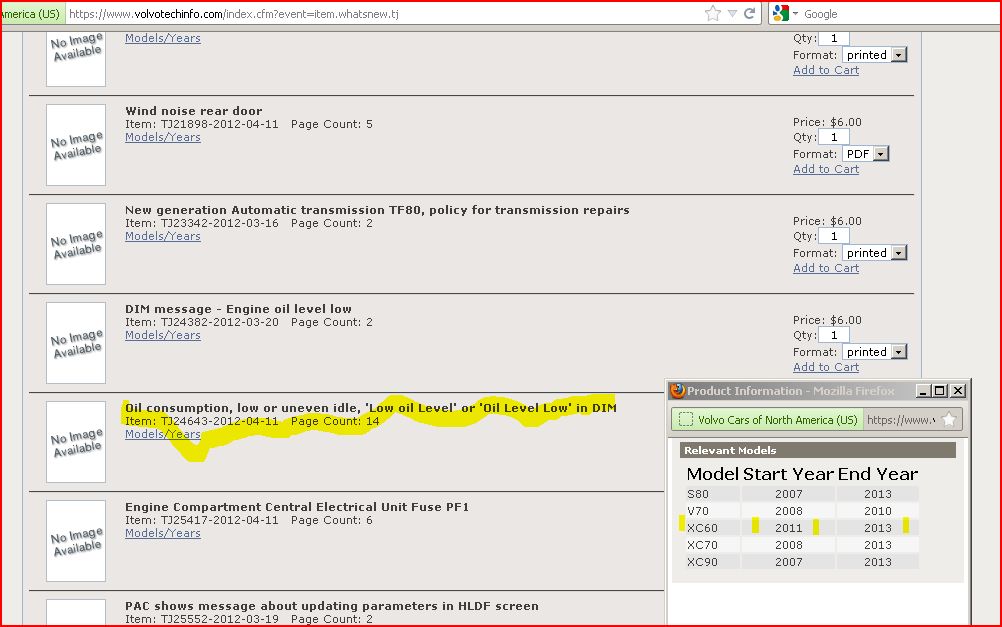Click Fuse PF1 item thumbnail image
The image size is (1002, 627).
coord(76,541)
